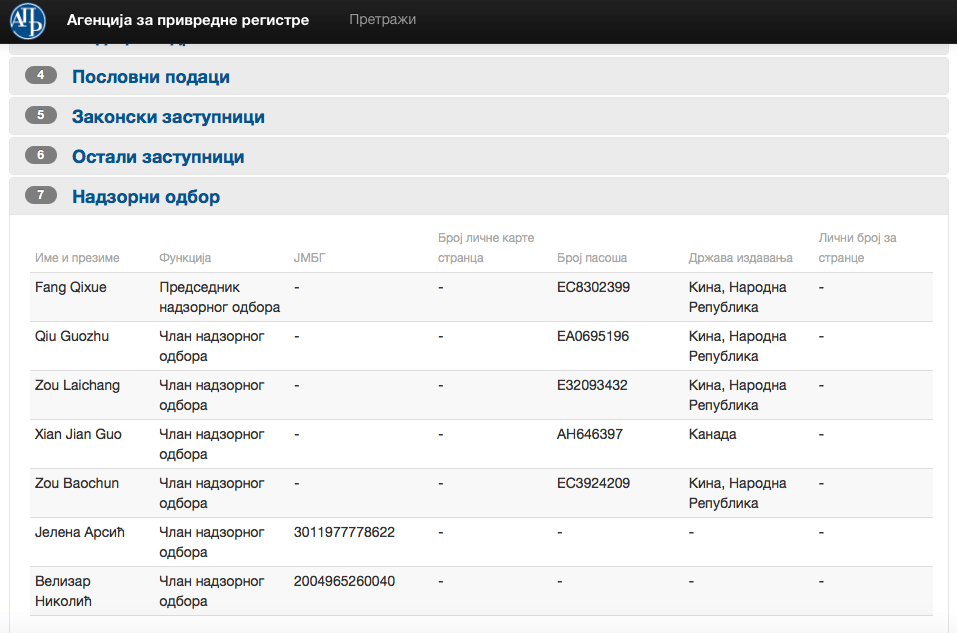Click the Канада country cell
The height and width of the screenshot is (633, 957).
(712, 435)
